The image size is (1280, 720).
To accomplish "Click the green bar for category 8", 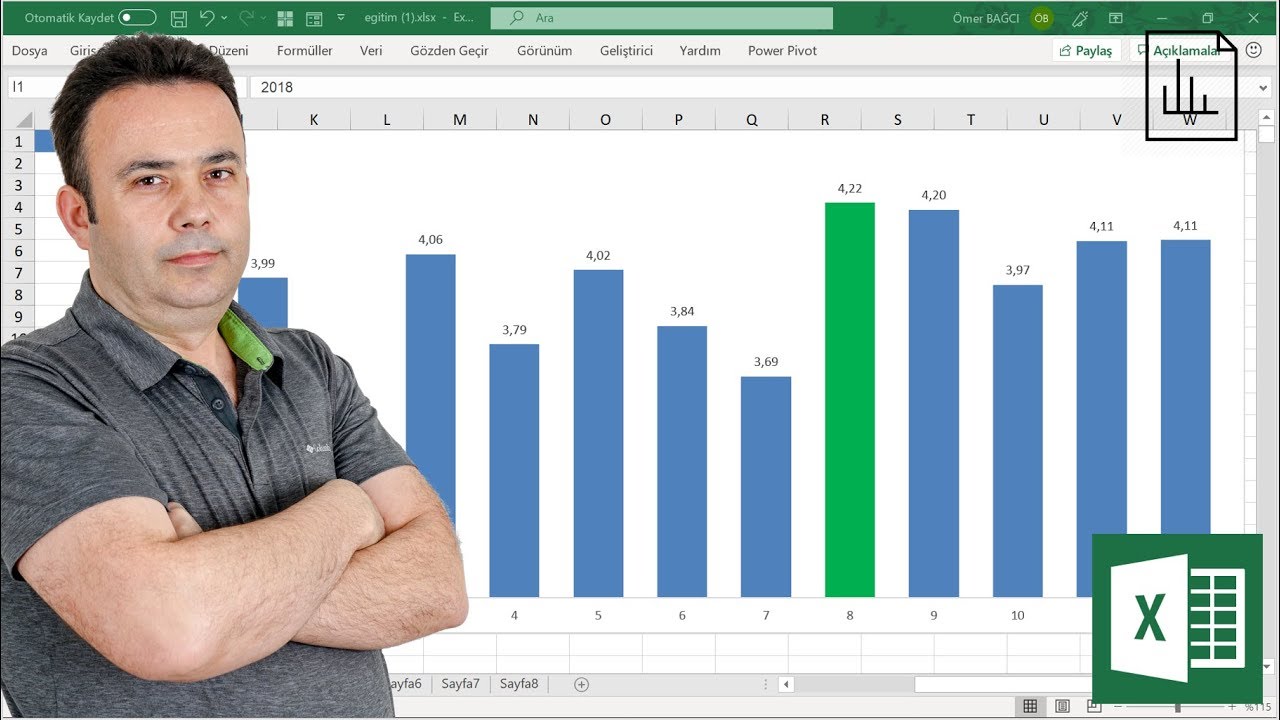I will point(850,400).
